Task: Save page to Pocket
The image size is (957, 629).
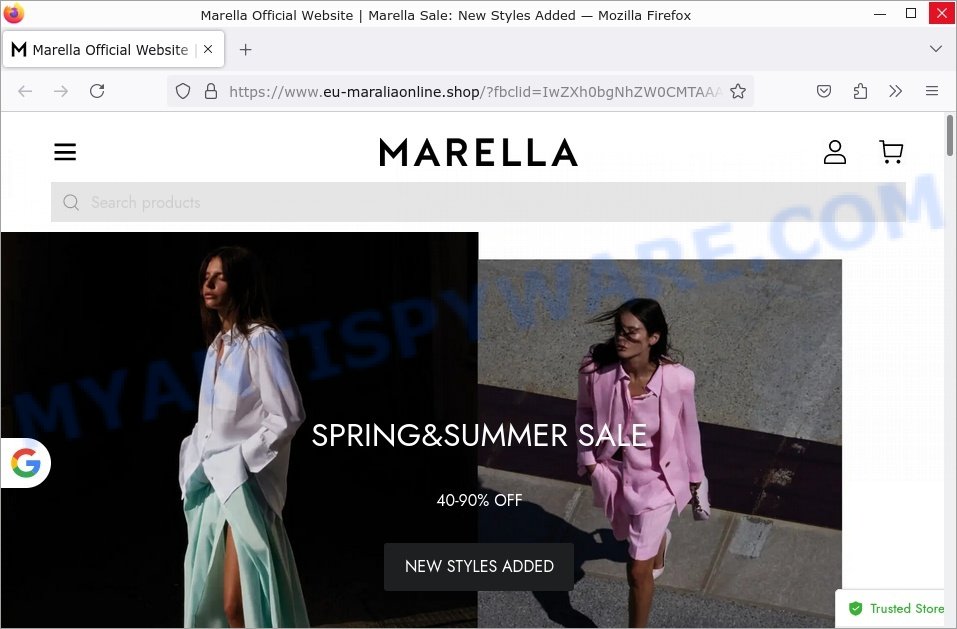Action: pos(824,92)
